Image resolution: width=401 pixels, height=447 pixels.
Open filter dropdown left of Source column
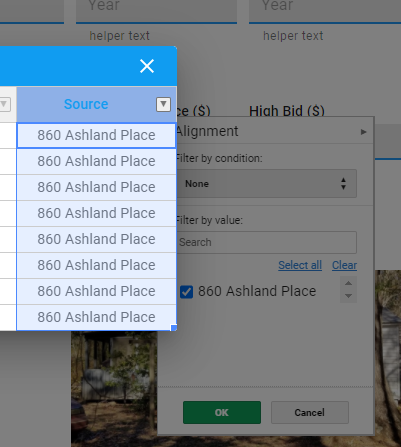click(4, 104)
